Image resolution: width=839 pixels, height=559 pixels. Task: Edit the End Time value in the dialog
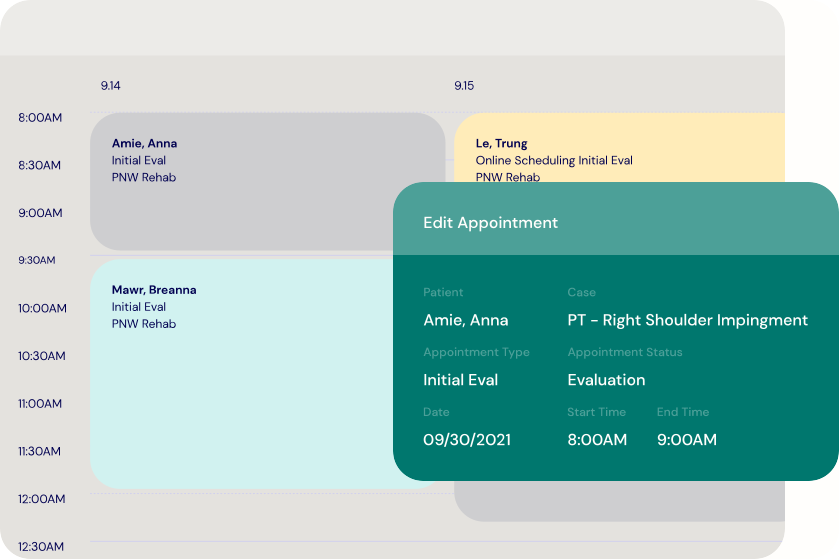(687, 440)
